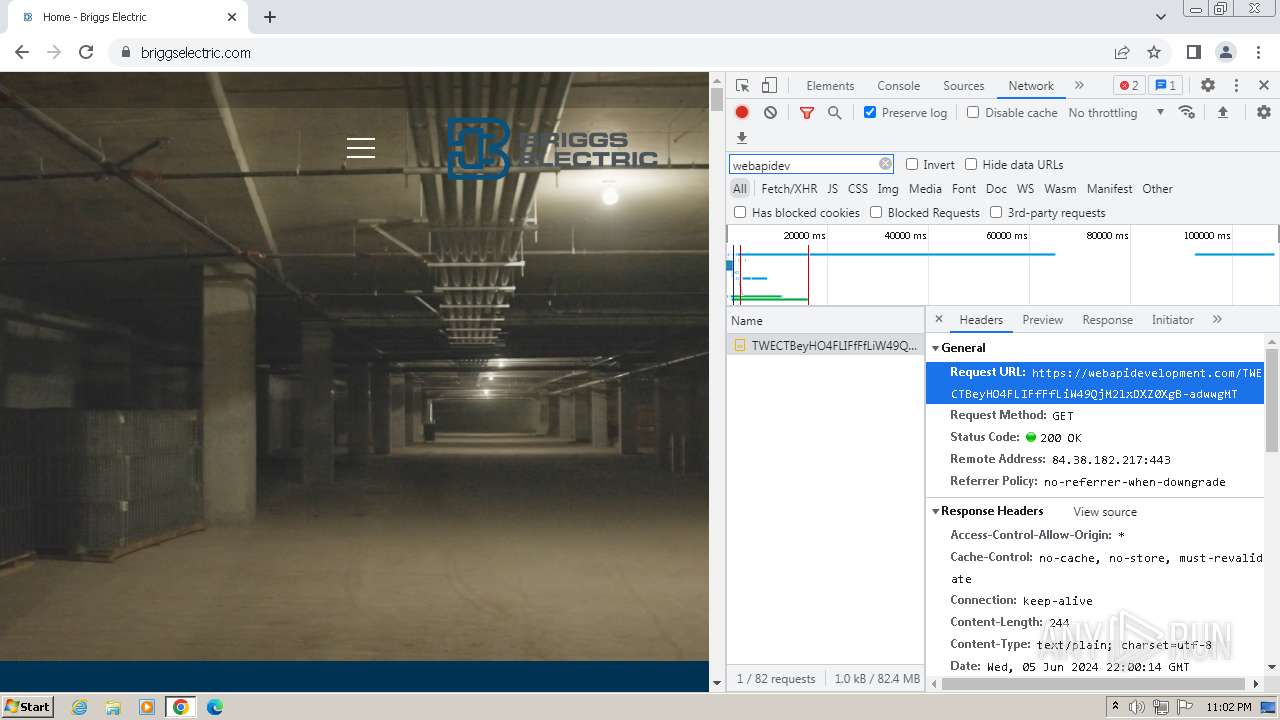Viewport: 1280px width, 720px height.
Task: Switch to the Console panel
Action: click(x=898, y=86)
